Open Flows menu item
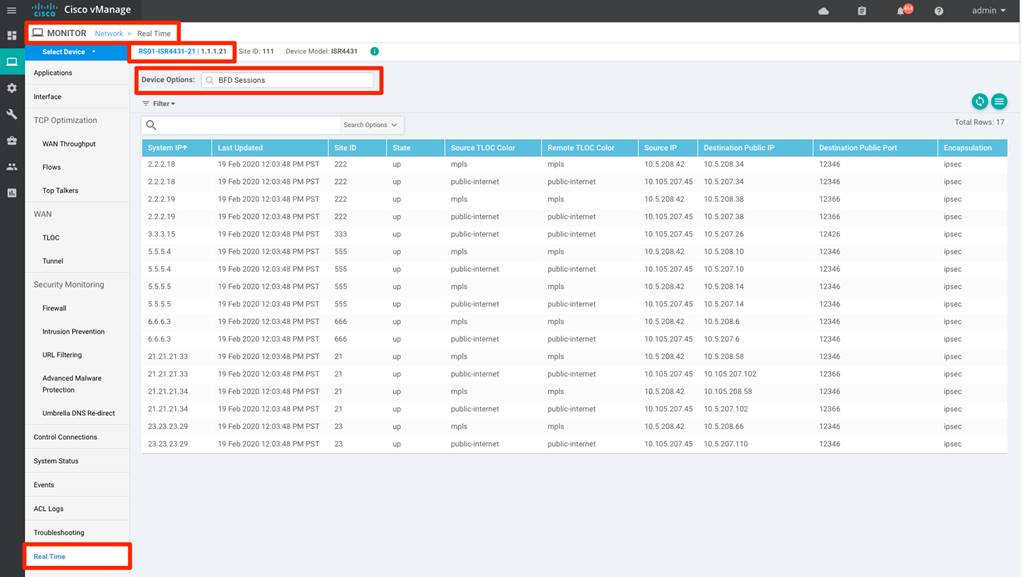Image resolution: width=1022 pixels, height=577 pixels. click(x=51, y=167)
